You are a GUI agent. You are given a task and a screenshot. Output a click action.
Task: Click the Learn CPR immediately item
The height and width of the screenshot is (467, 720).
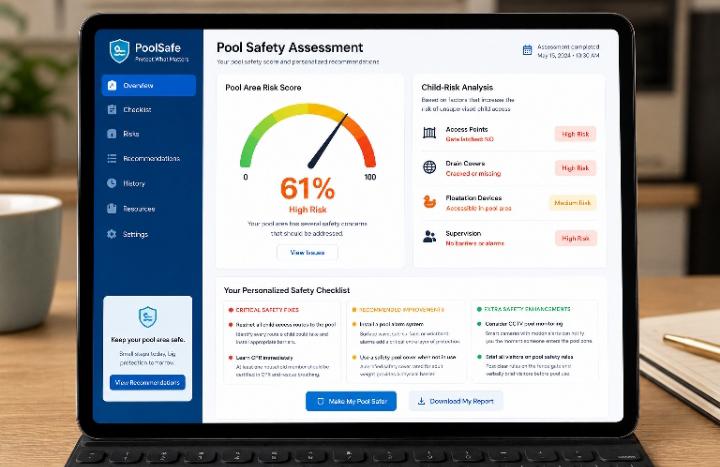click(264, 358)
